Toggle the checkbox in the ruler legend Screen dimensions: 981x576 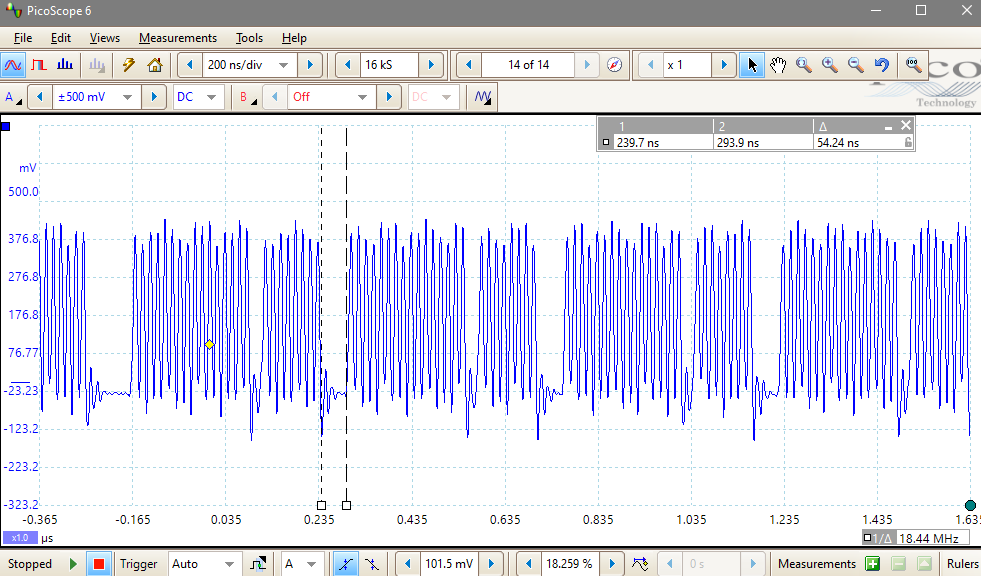[x=606, y=142]
